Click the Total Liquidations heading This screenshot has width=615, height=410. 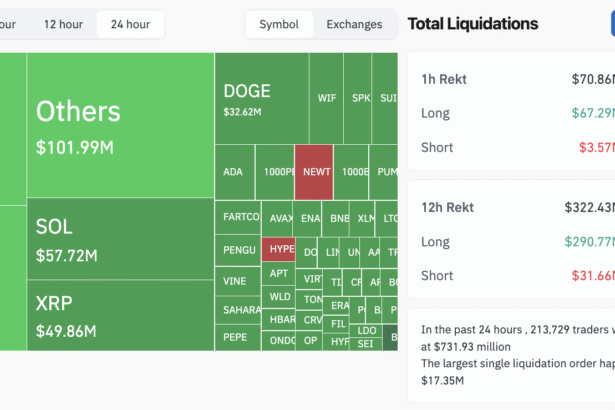tap(473, 24)
